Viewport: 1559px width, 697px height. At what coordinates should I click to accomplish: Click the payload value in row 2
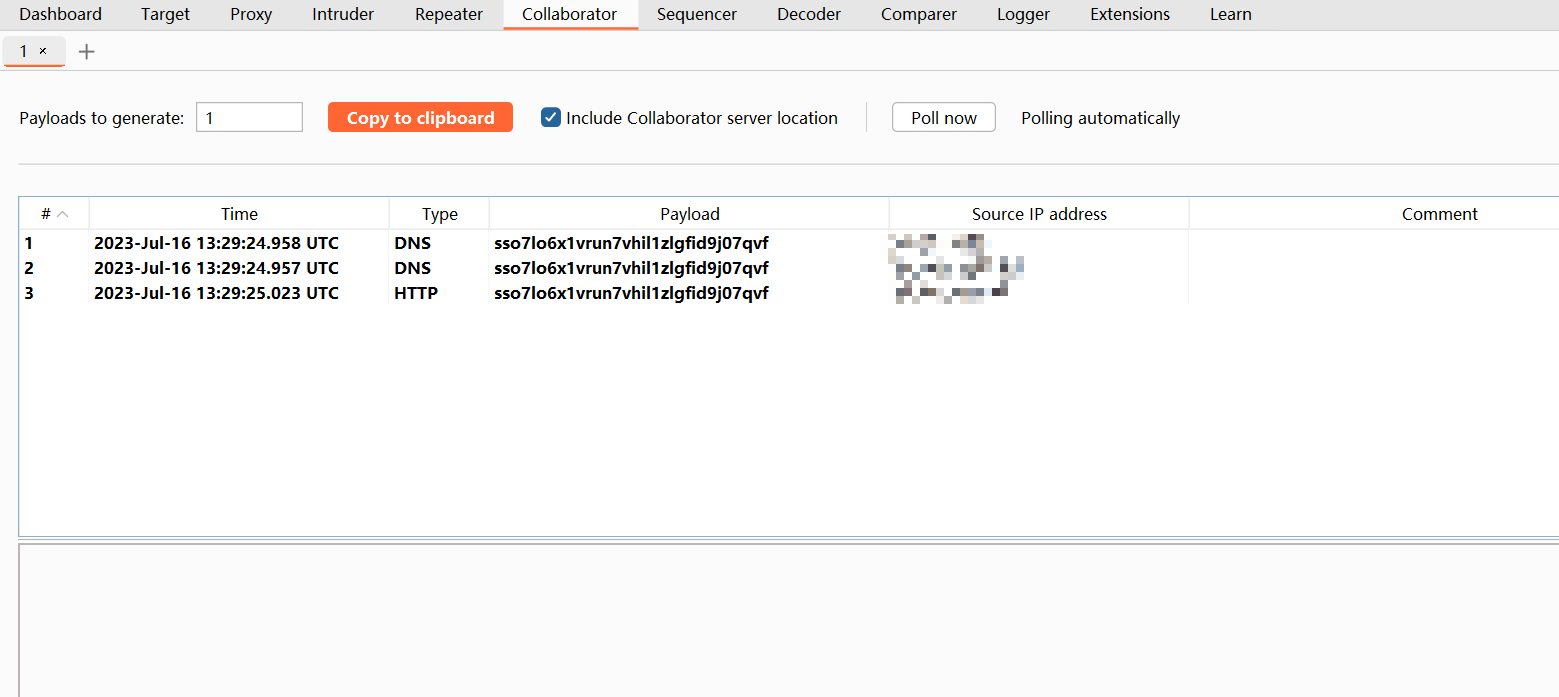(631, 268)
